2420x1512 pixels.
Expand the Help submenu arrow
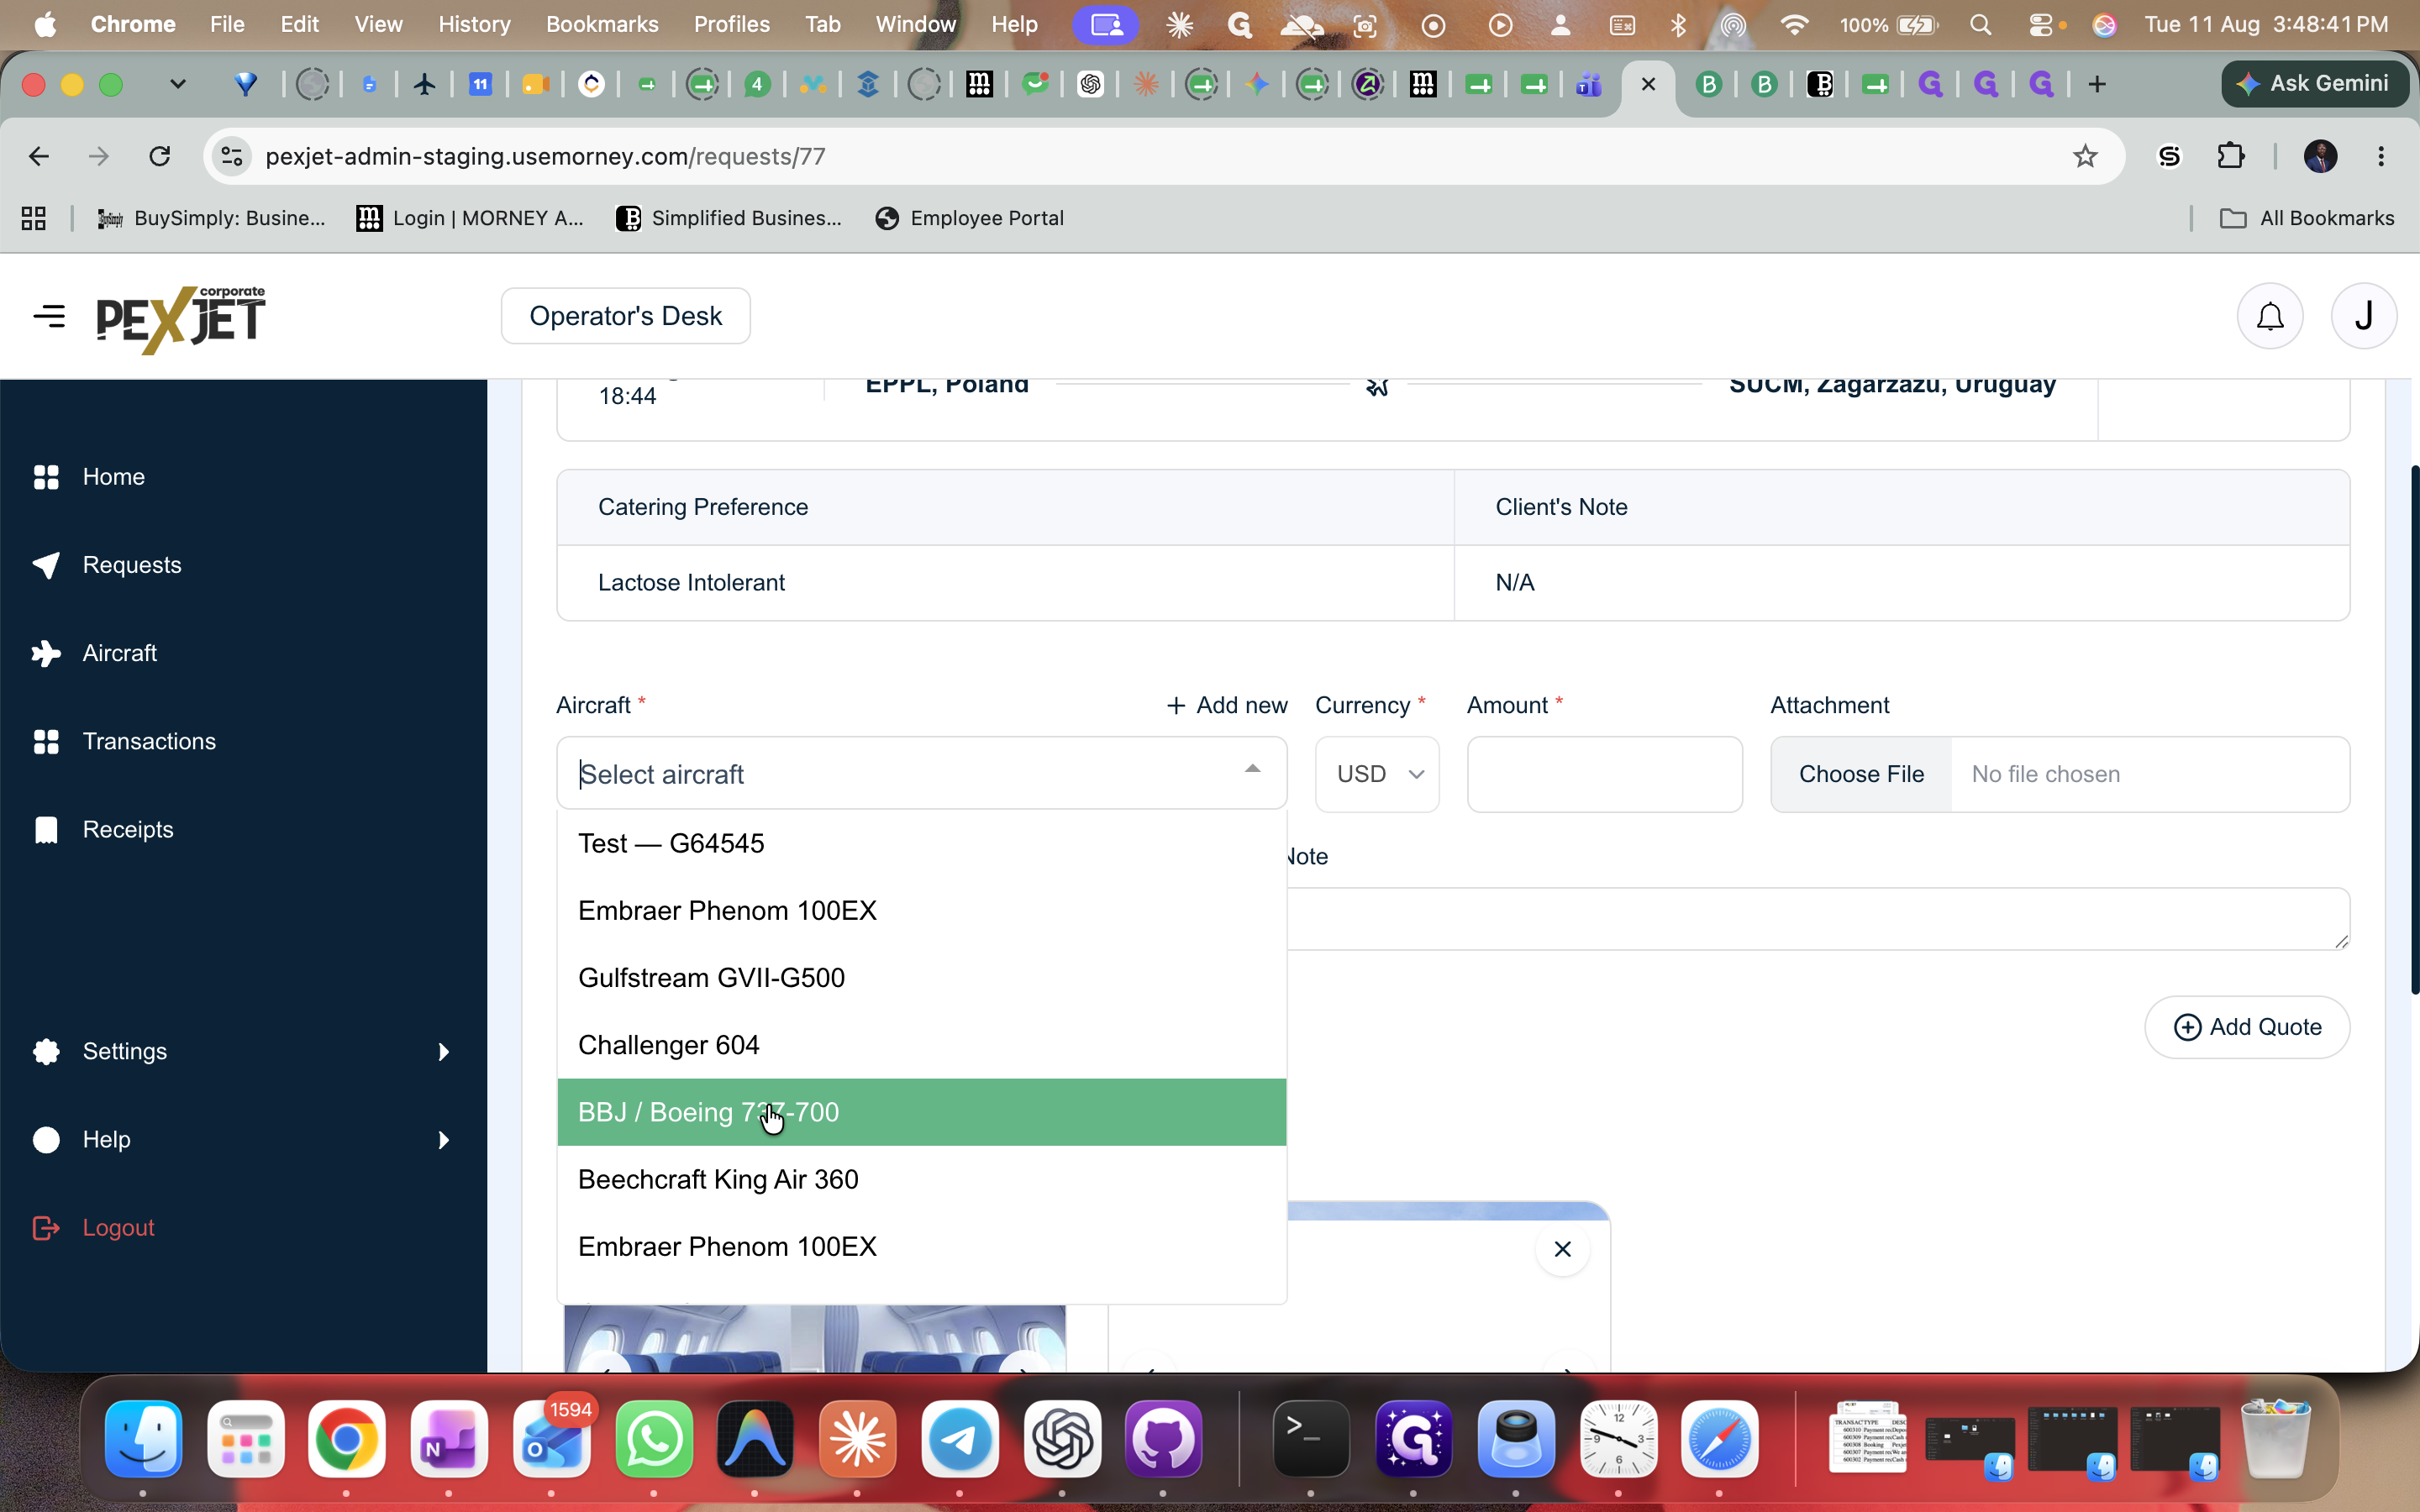coord(444,1140)
